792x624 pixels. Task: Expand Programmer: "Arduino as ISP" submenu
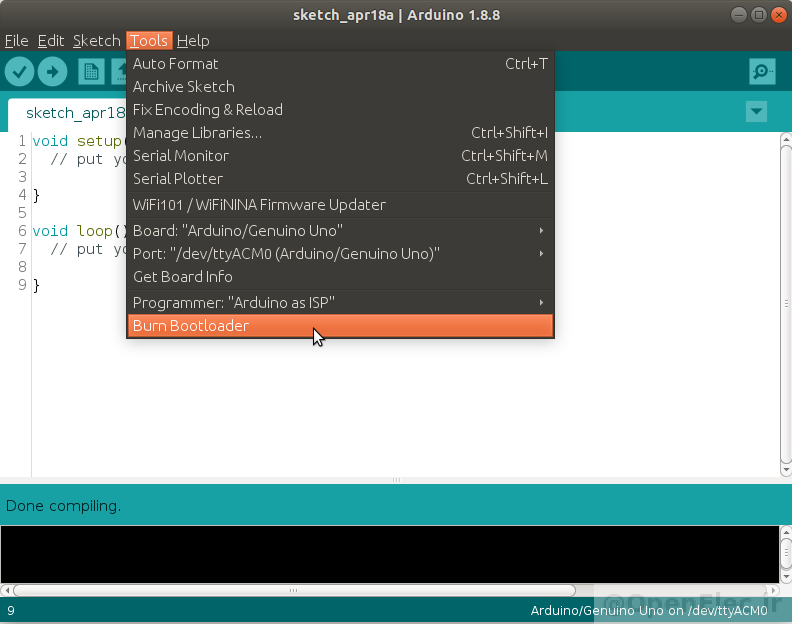pos(340,303)
